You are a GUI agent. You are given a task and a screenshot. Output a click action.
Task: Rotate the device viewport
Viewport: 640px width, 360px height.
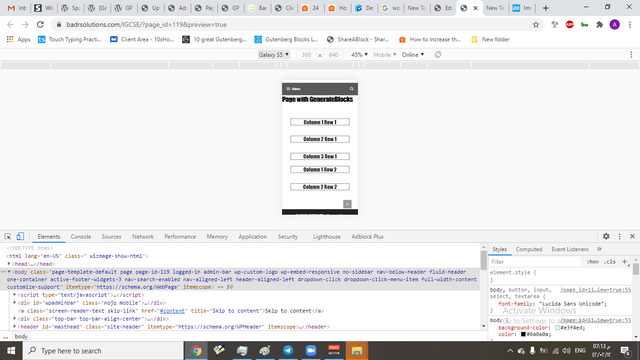(438, 54)
